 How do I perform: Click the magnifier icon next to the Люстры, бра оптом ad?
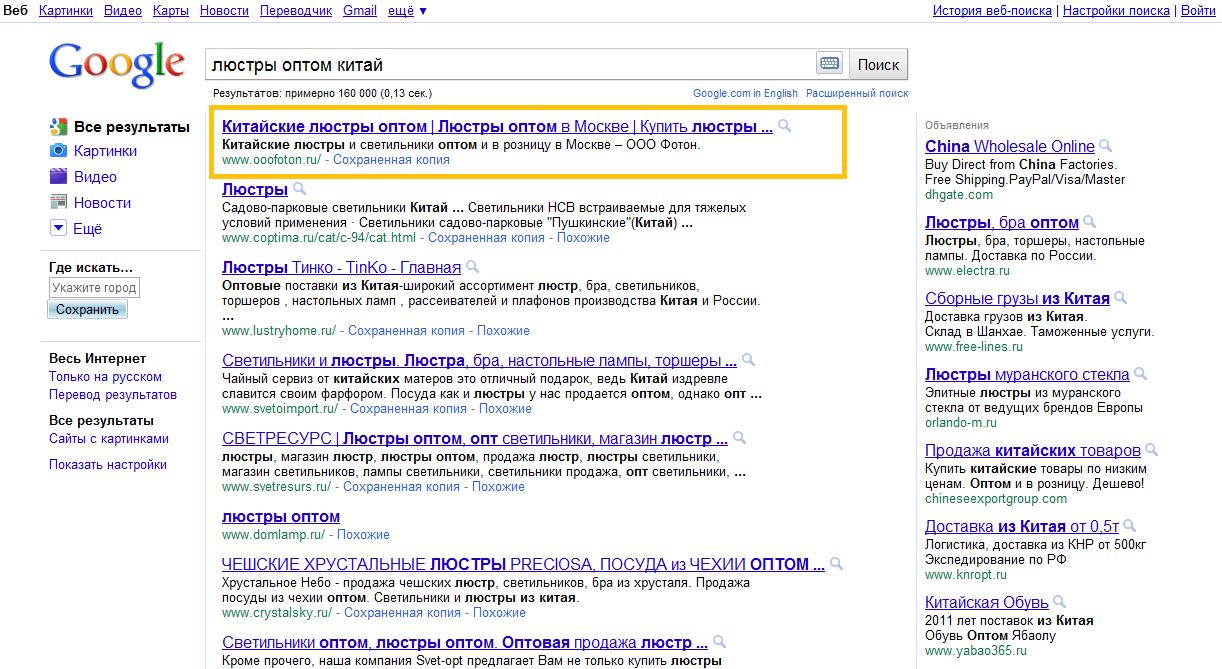(1090, 222)
